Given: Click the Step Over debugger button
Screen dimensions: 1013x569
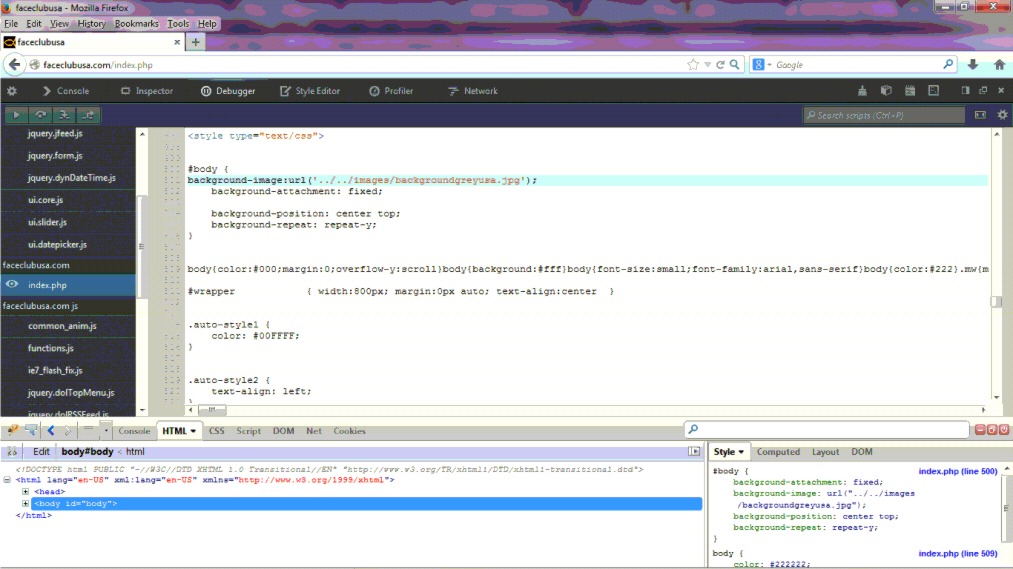Looking at the screenshot, I should (41, 115).
